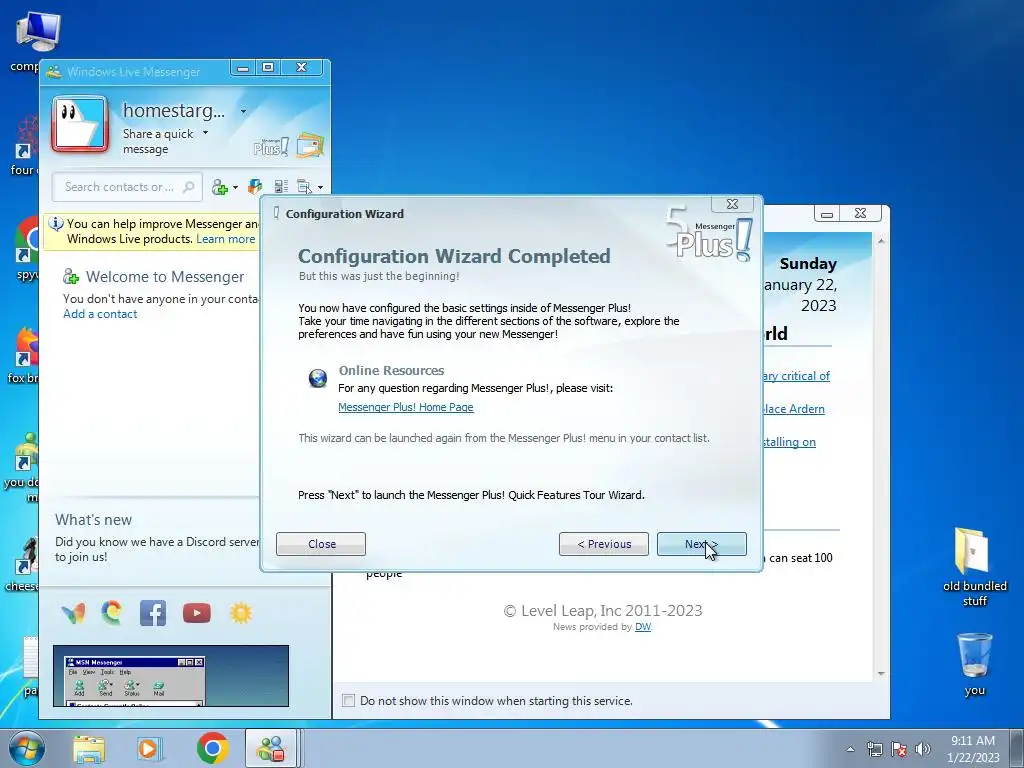Click the Windows Live Messenger taskbar button

pos(272,749)
